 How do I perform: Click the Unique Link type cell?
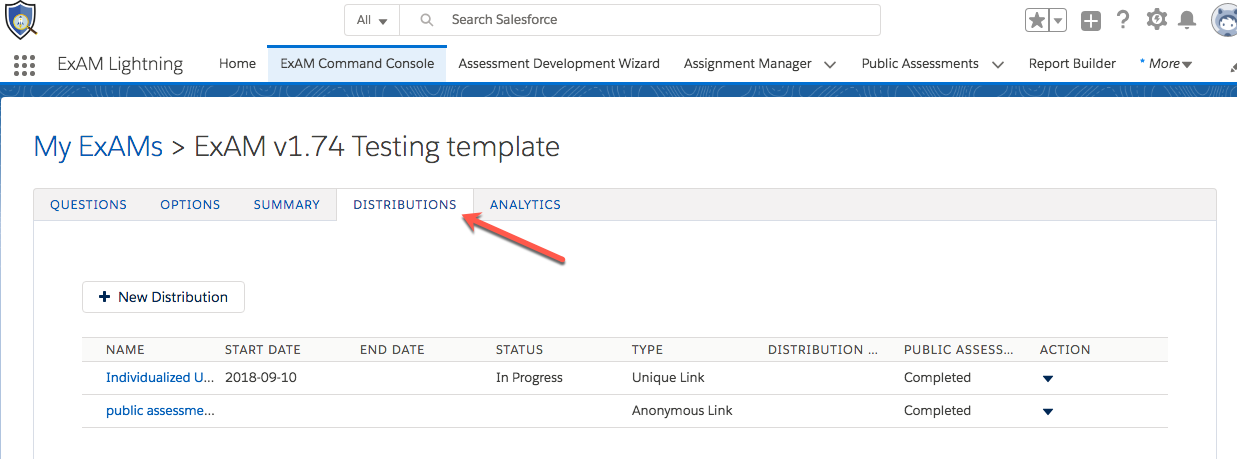(670, 378)
